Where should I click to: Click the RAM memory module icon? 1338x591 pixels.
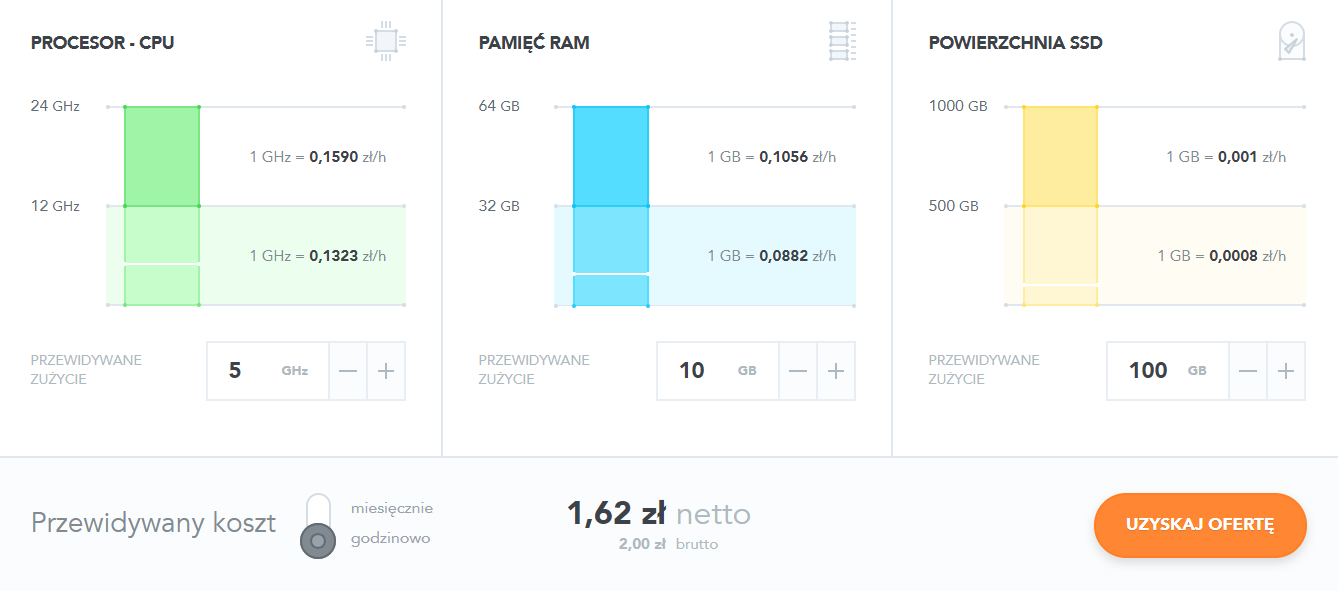coord(842,42)
